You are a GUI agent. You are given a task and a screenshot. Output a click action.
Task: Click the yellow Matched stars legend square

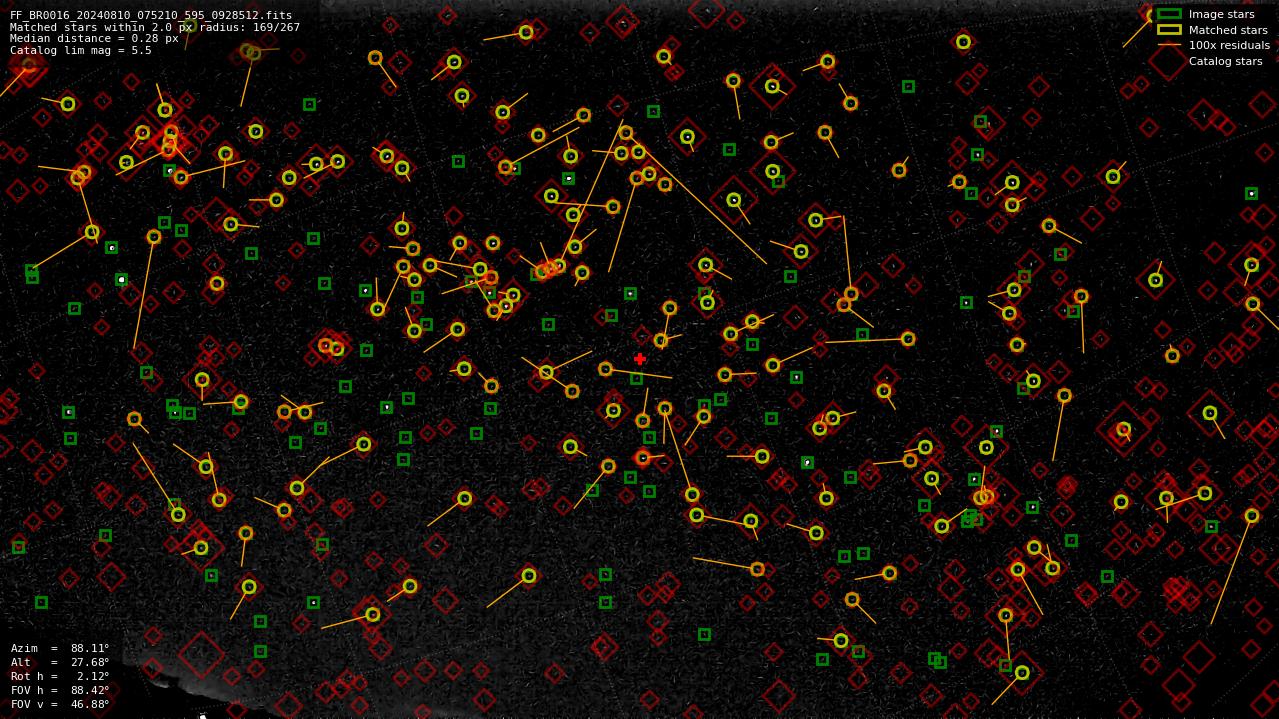(1169, 30)
